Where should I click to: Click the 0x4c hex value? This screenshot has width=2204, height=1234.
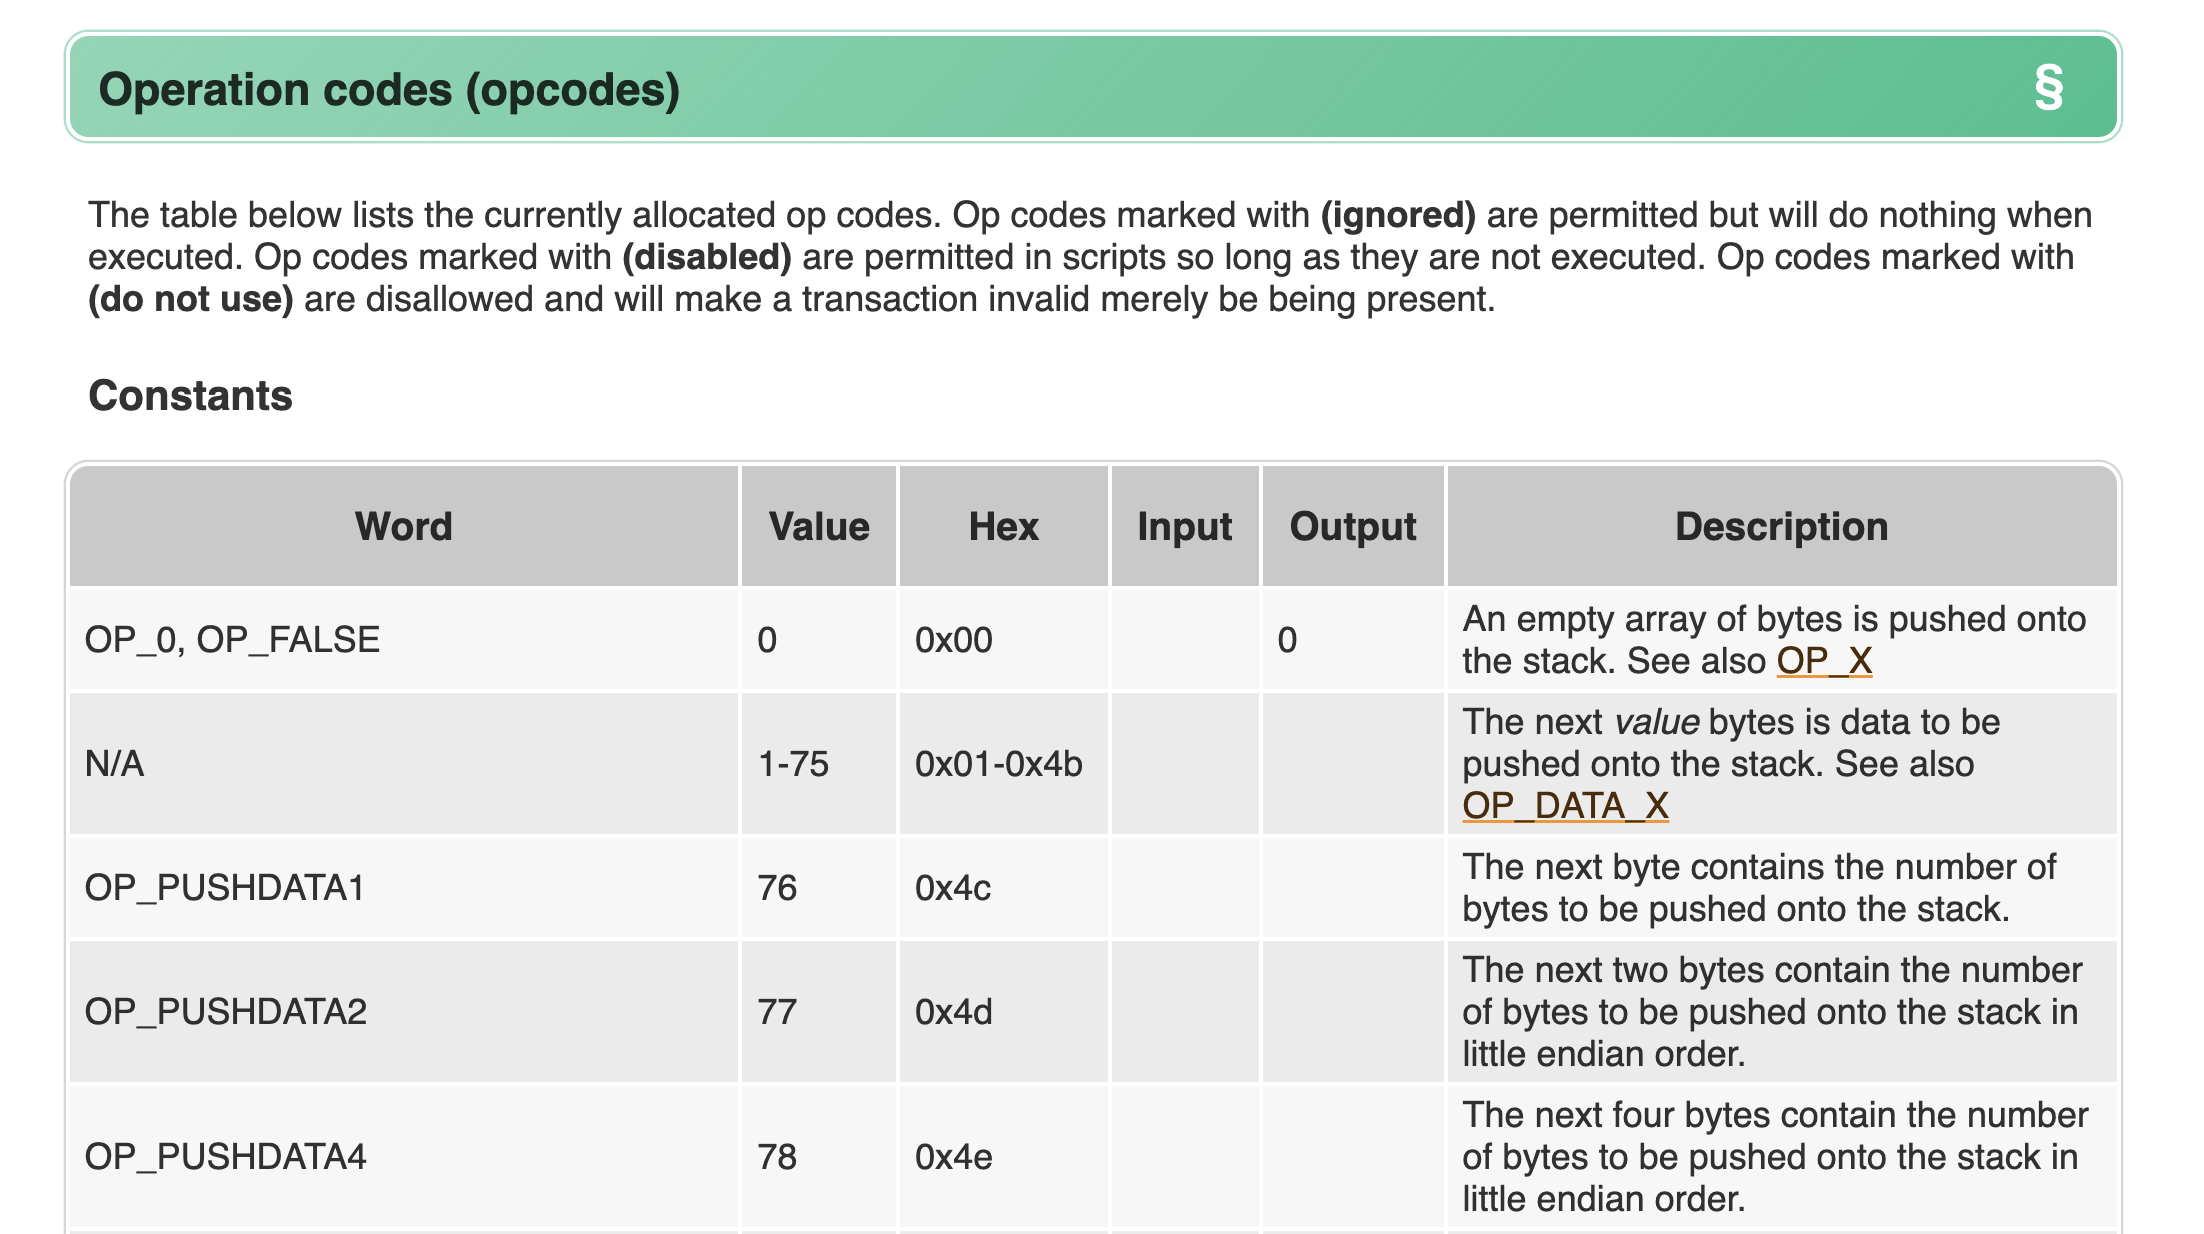pos(952,888)
